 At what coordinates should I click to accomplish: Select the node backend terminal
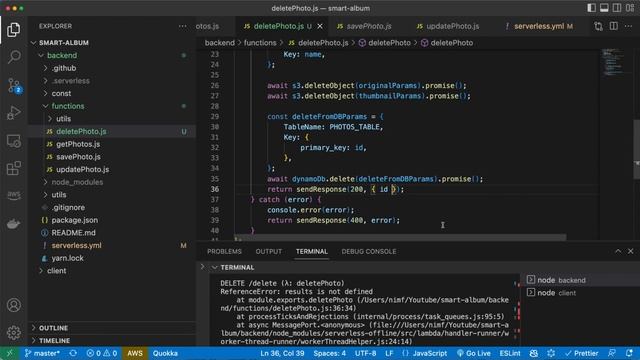click(579, 280)
